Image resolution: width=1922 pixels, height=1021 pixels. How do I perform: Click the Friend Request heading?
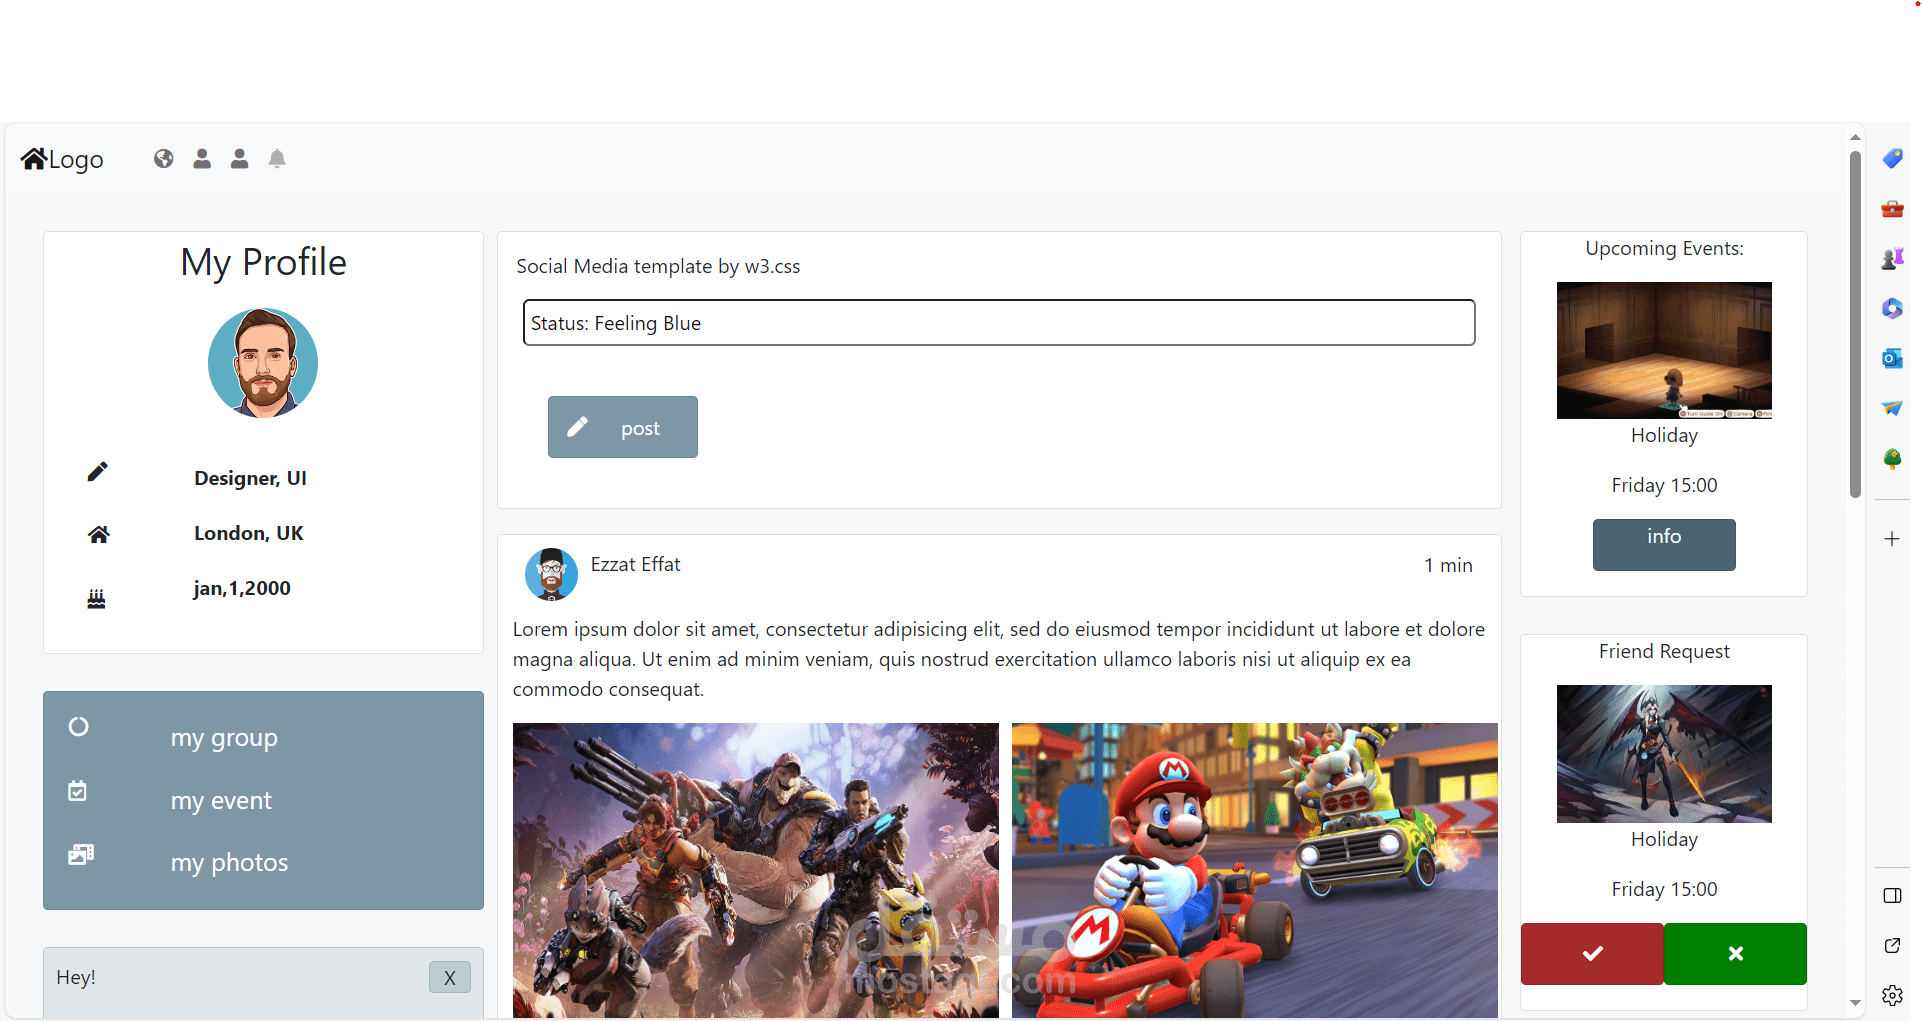[x=1664, y=651]
